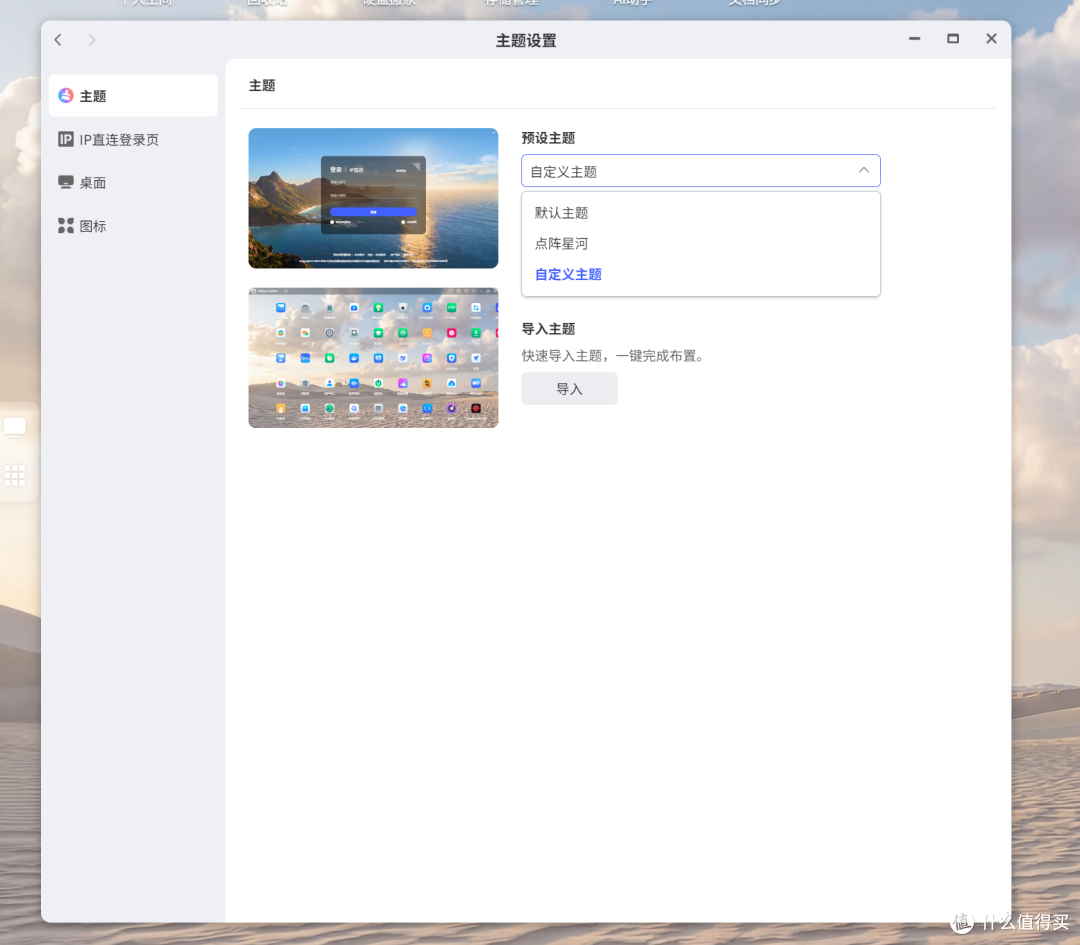
Task: Click the 主题设置 window title
Action: point(526,41)
